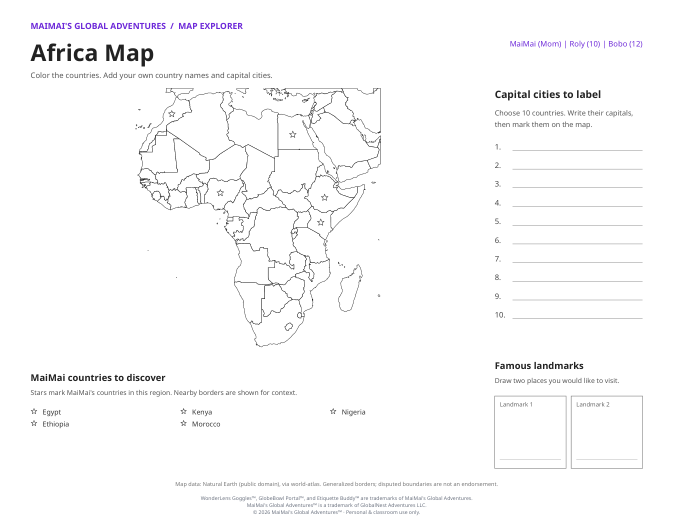Click the '© 2026 MaiMai's Global Adventures' line

point(337,512)
